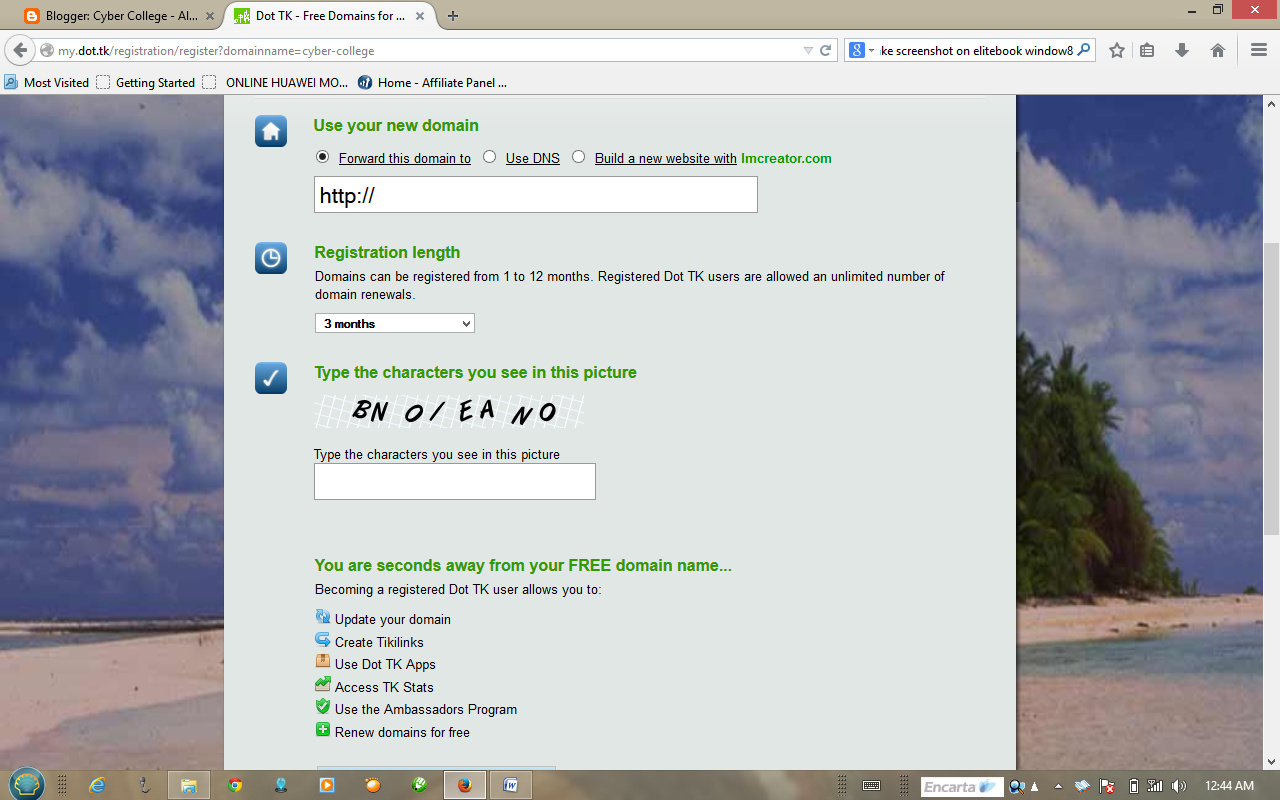This screenshot has height=800, width=1280.
Task: Click the clock icon beside Registration length
Action: pyautogui.click(x=271, y=258)
